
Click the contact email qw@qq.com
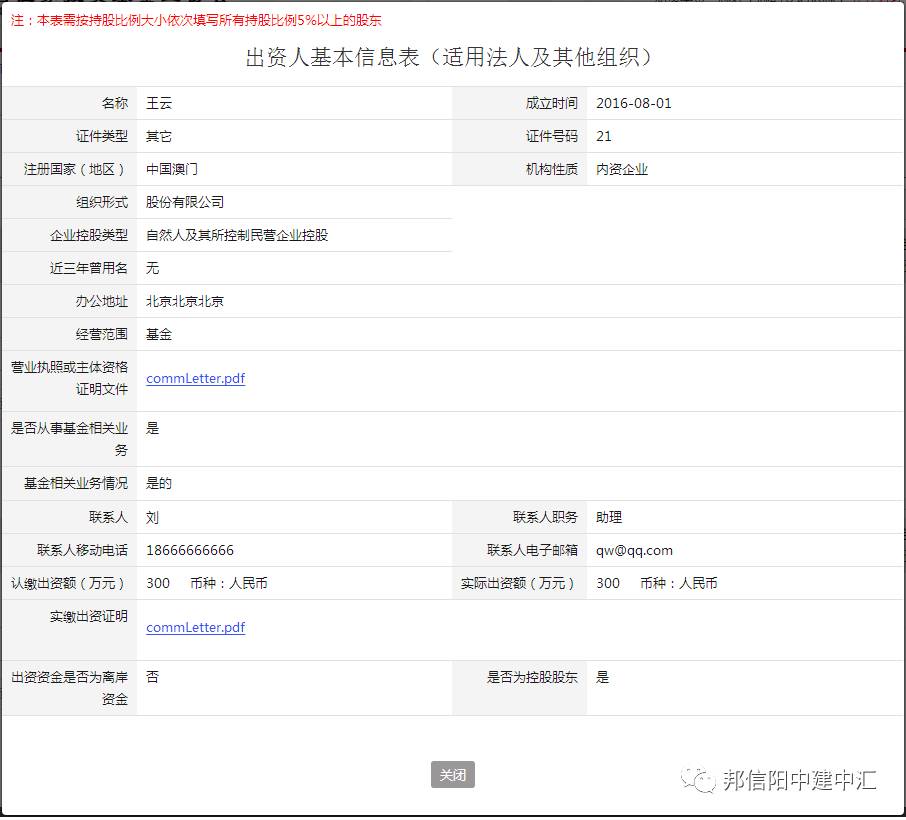tap(634, 550)
